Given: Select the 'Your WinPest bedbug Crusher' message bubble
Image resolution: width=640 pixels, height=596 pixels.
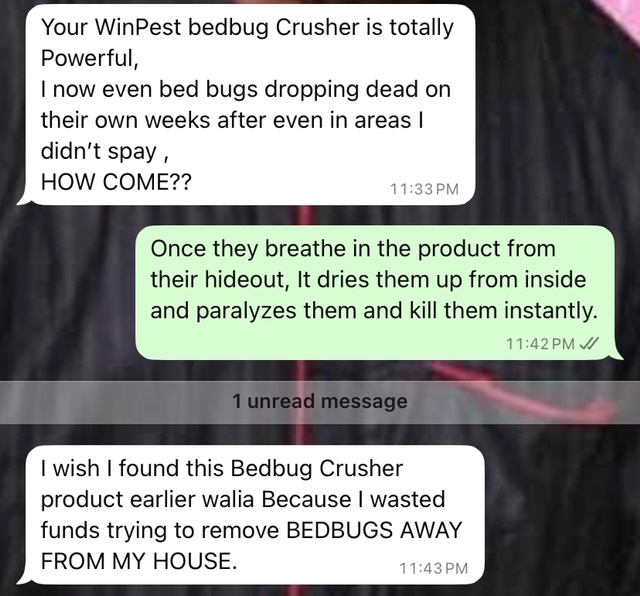Looking at the screenshot, I should click(x=250, y=105).
